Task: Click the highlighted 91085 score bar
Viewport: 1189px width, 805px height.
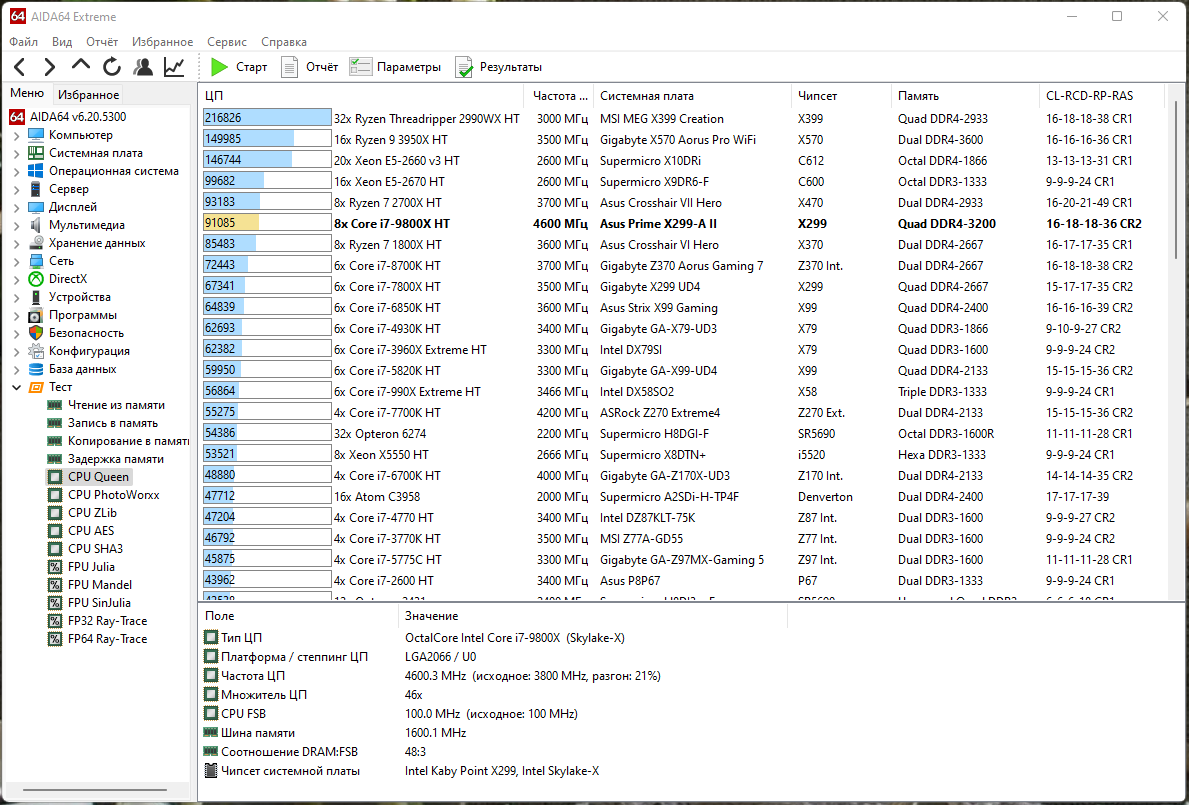Action: (267, 224)
